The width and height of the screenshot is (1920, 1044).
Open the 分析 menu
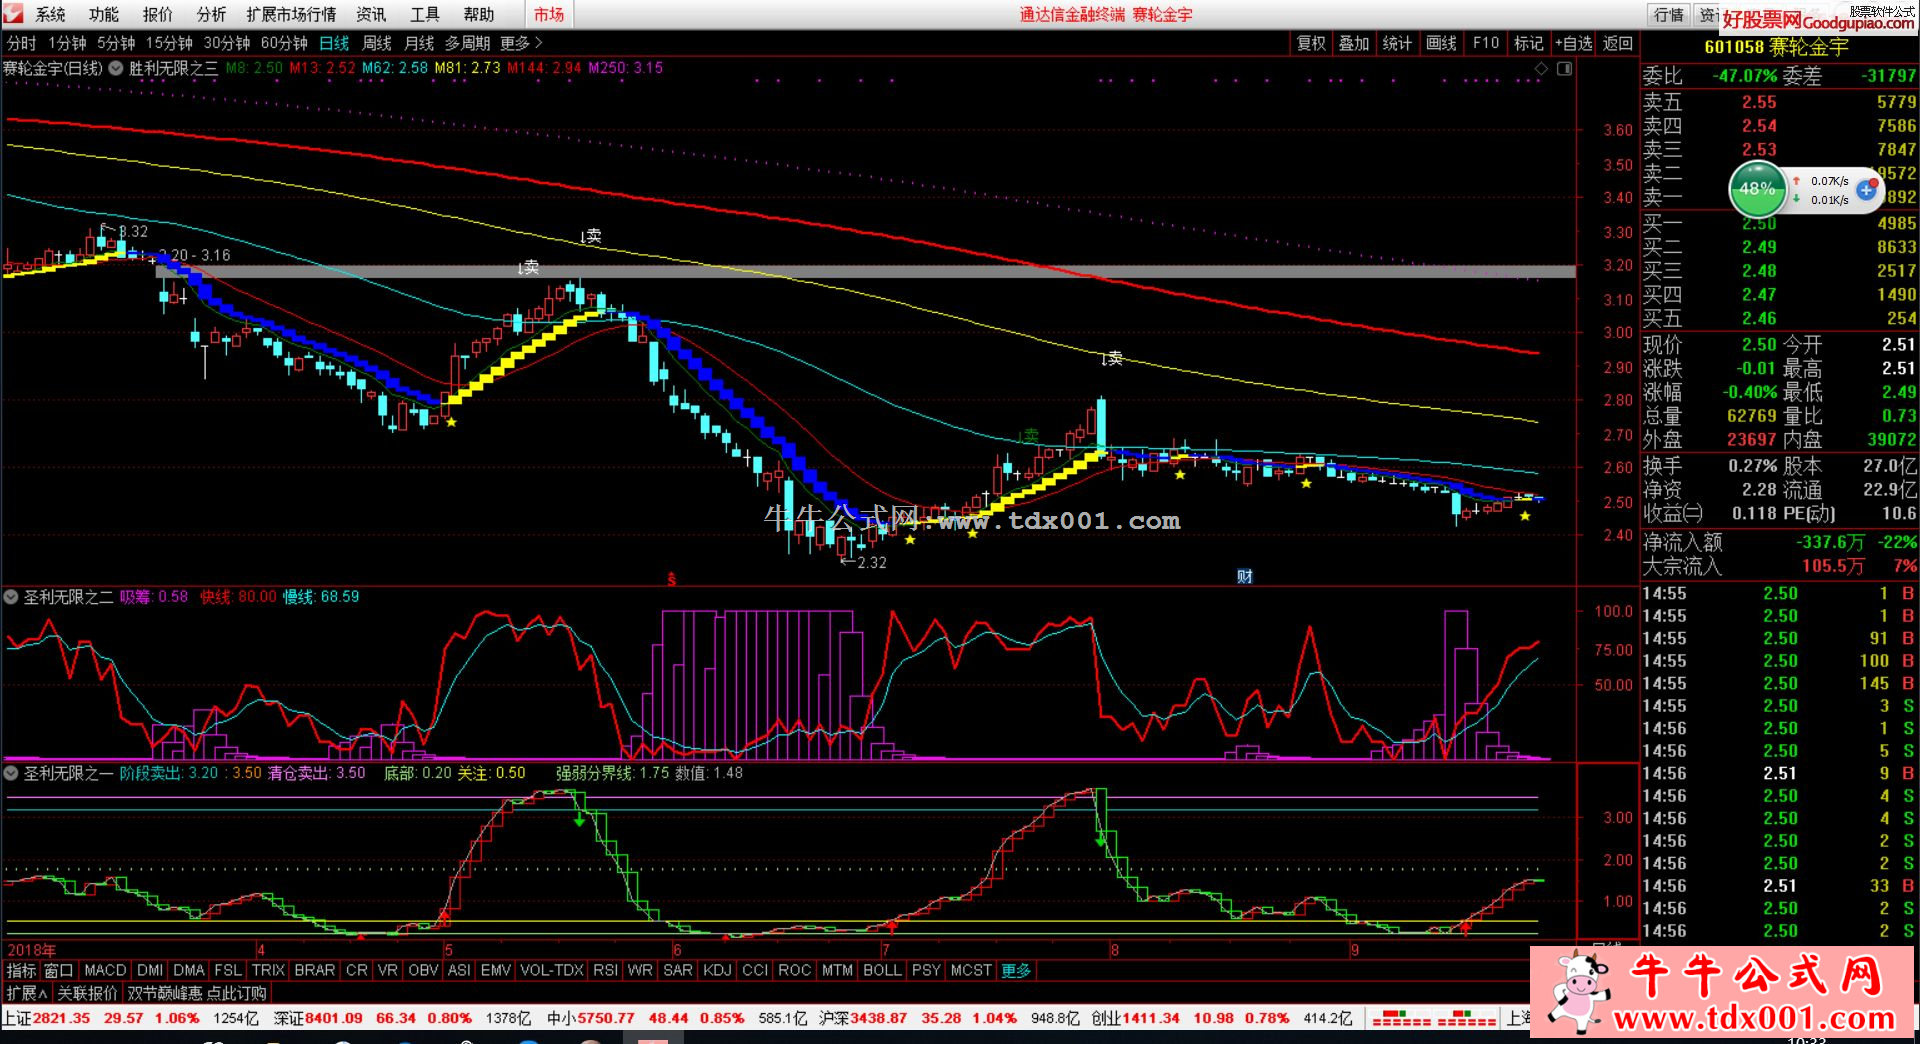(211, 14)
